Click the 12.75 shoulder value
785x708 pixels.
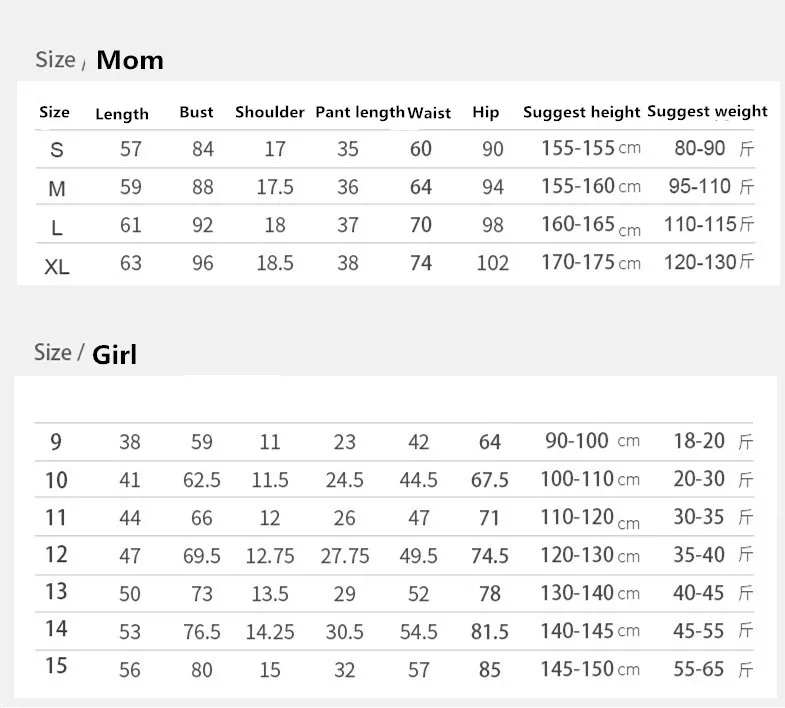270,556
